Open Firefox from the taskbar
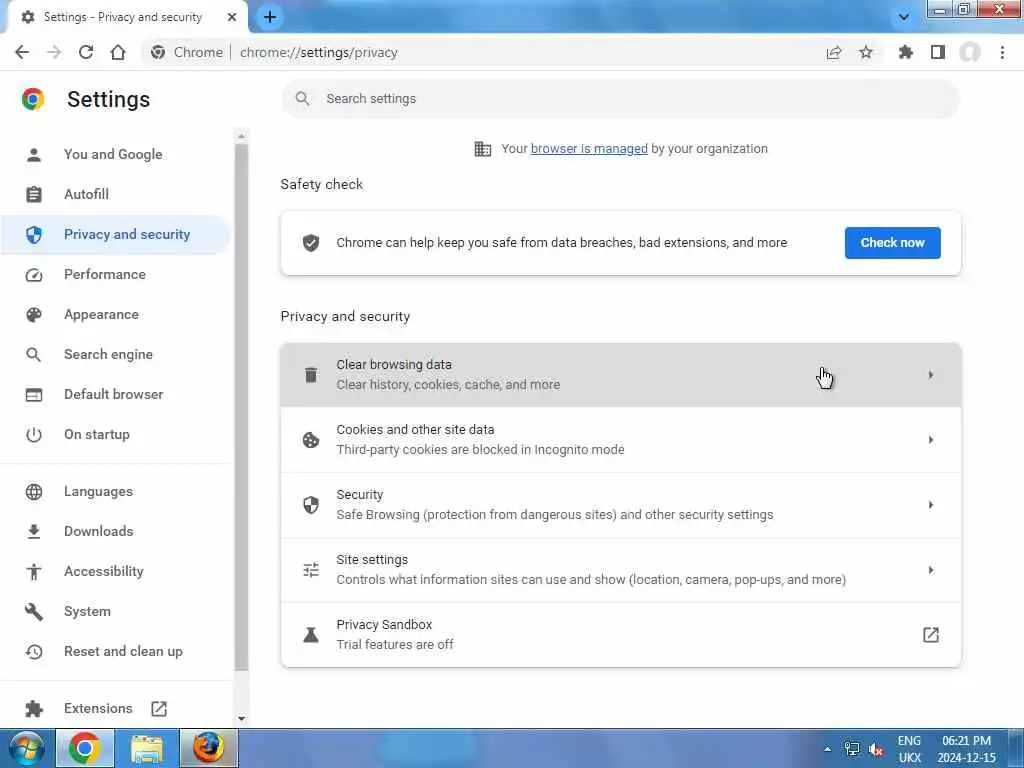 coord(208,748)
